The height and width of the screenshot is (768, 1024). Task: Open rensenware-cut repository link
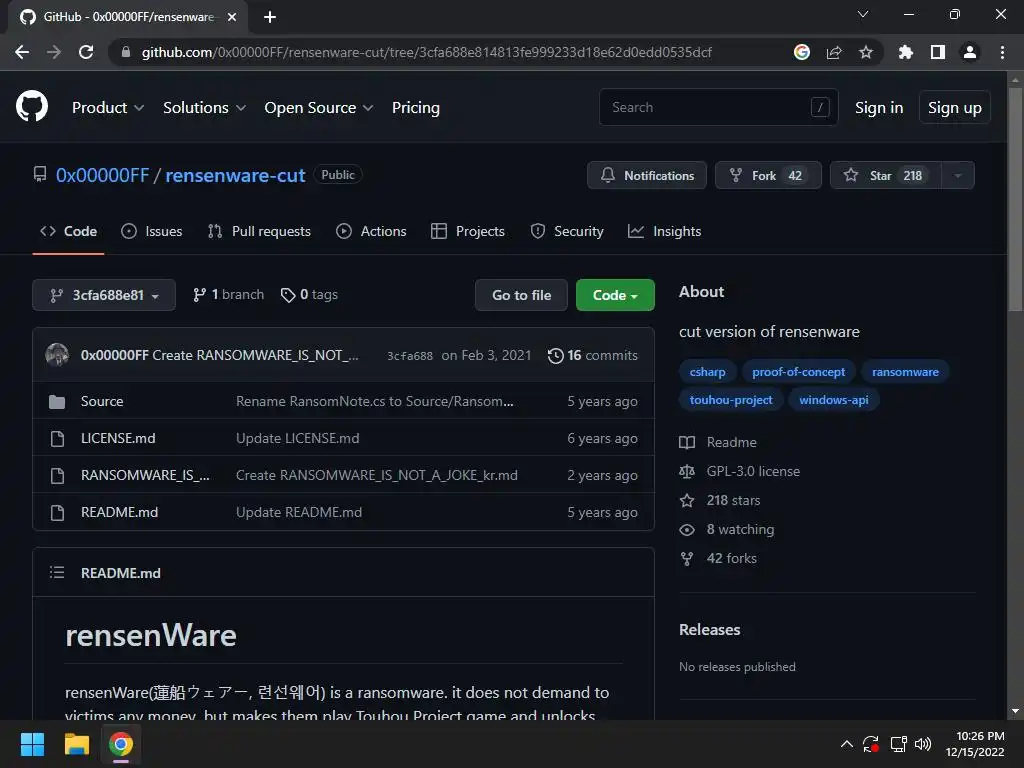click(235, 175)
